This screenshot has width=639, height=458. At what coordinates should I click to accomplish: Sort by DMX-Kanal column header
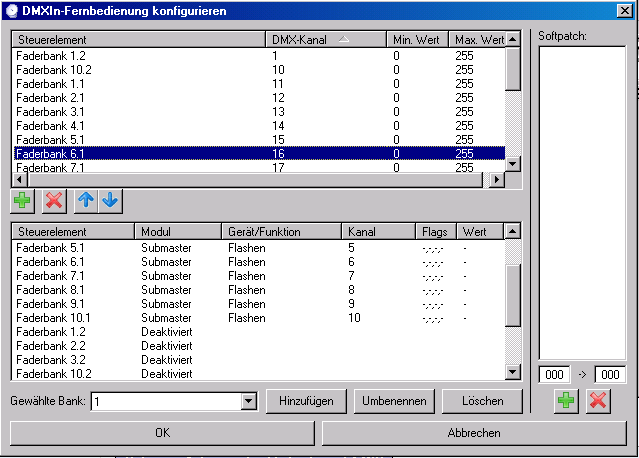coord(326,39)
